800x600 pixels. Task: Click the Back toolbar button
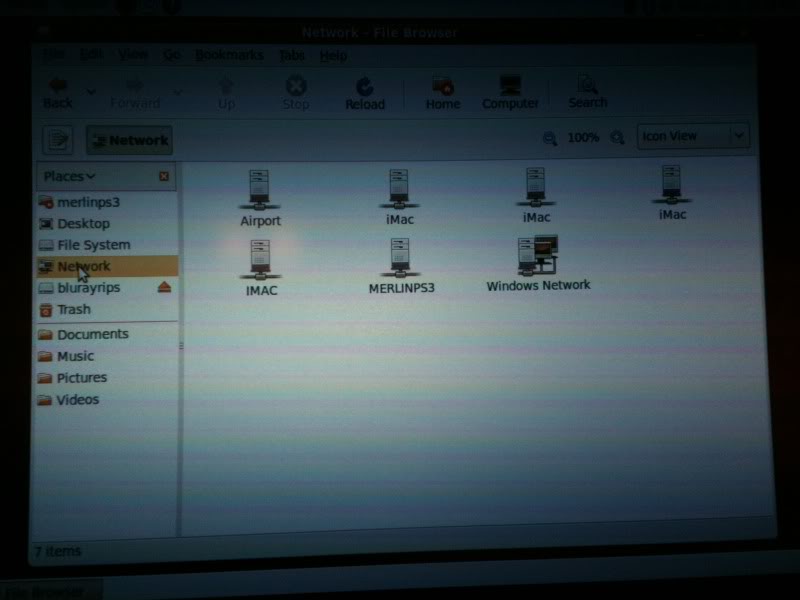[58, 93]
